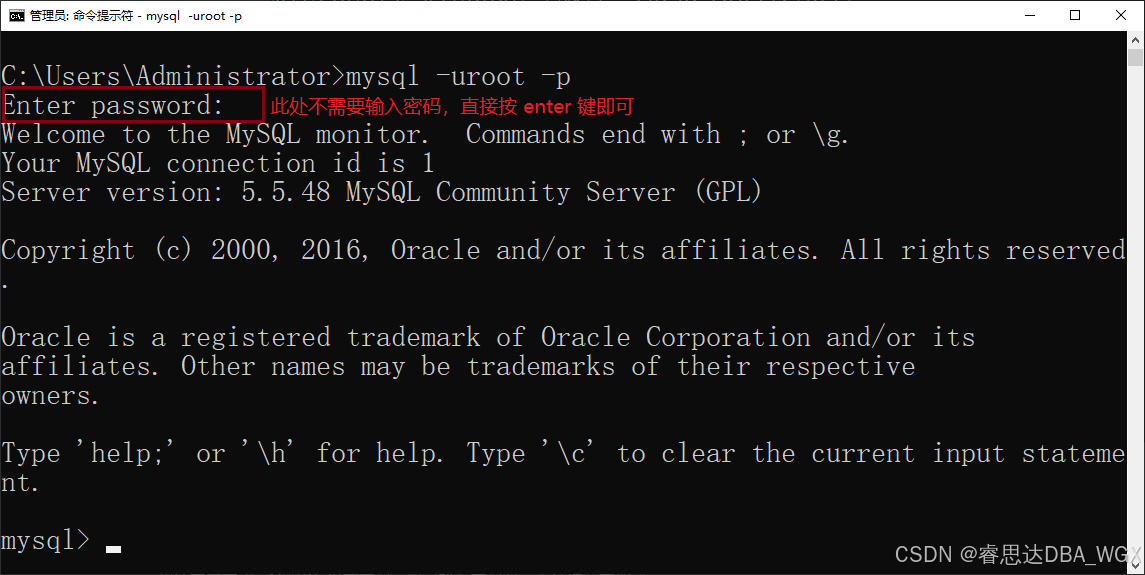Close the command prompt window
Image resolution: width=1145 pixels, height=575 pixels.
pyautogui.click(x=1121, y=15)
